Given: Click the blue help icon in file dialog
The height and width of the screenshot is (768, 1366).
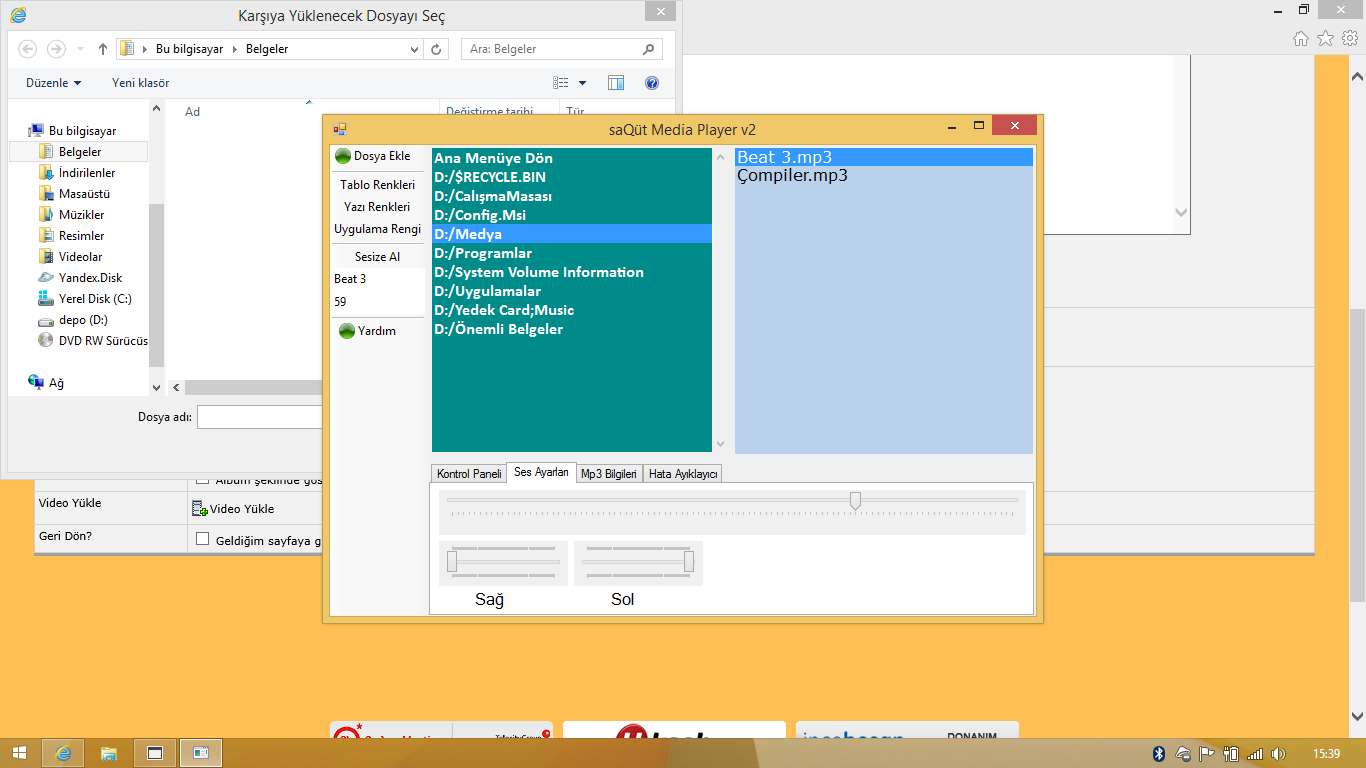Looking at the screenshot, I should click(652, 83).
